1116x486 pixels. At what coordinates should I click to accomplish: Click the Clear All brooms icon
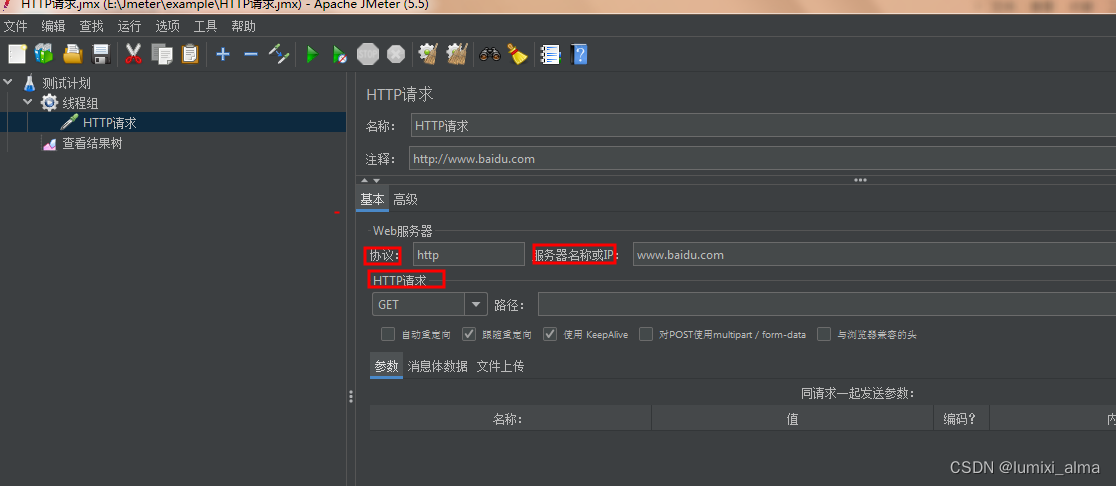456,54
